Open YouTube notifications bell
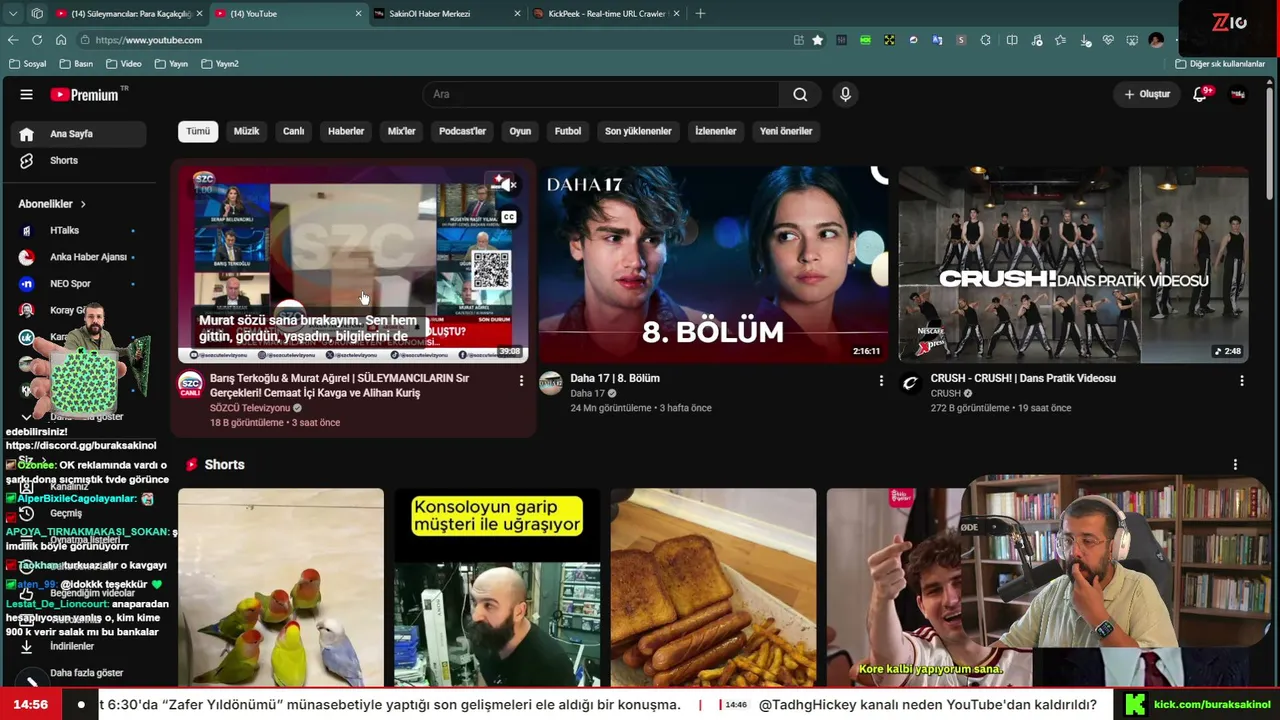The width and height of the screenshot is (1280, 720). tap(1200, 94)
